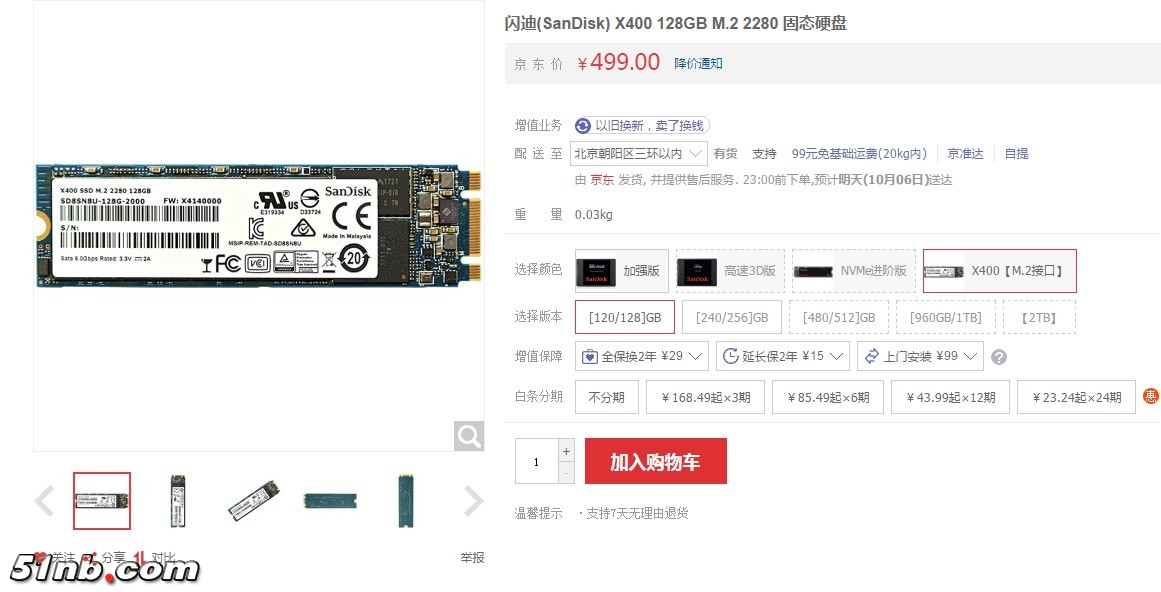
Task: Decrease quantity with the minus stepper
Action: click(566, 473)
